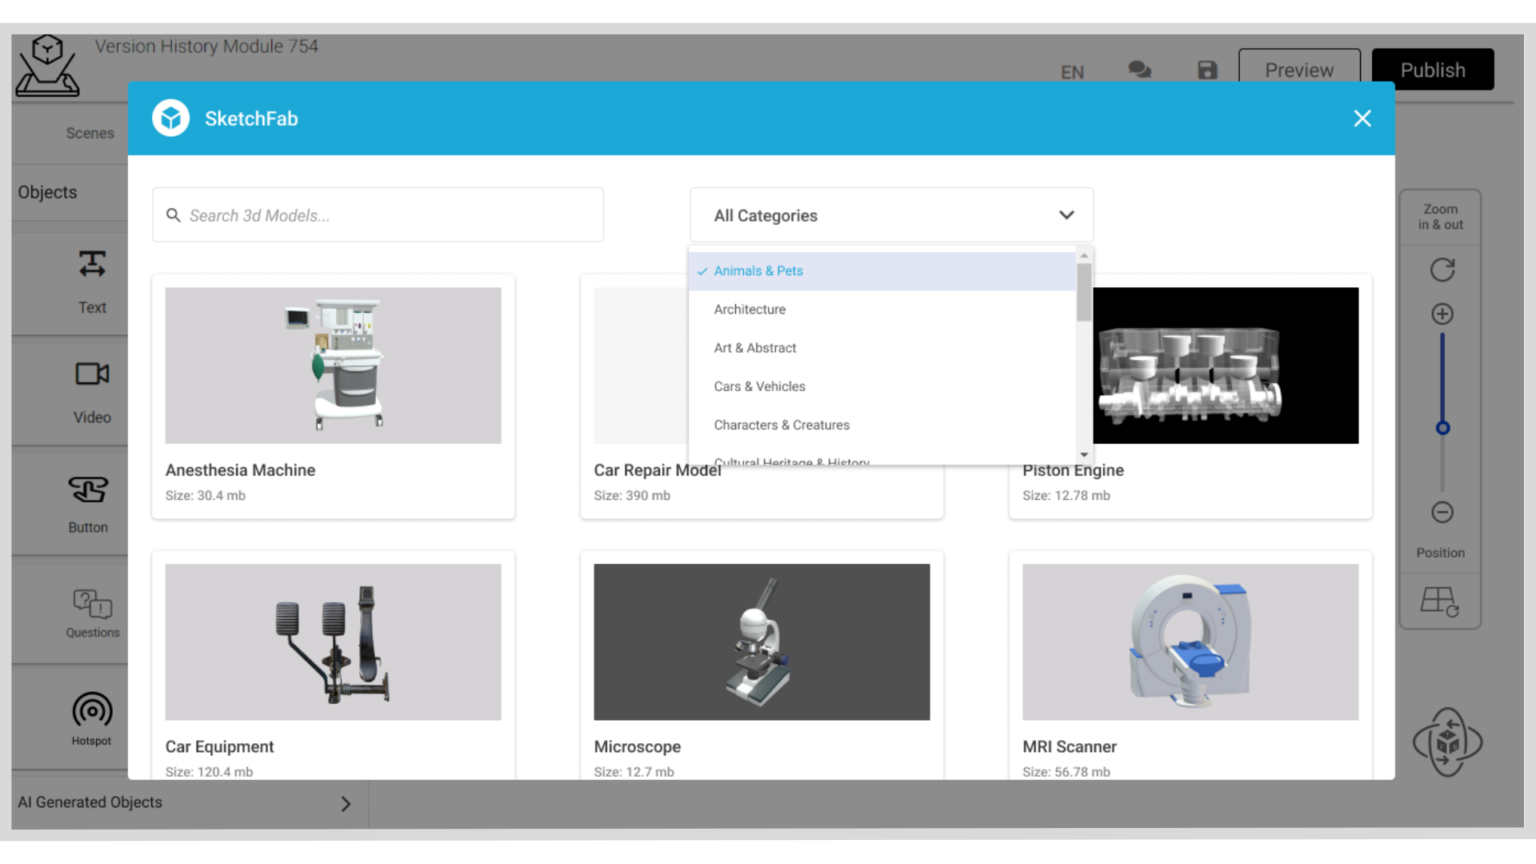Click the Car Equipment title text
1536x864 pixels.
[x=219, y=747]
